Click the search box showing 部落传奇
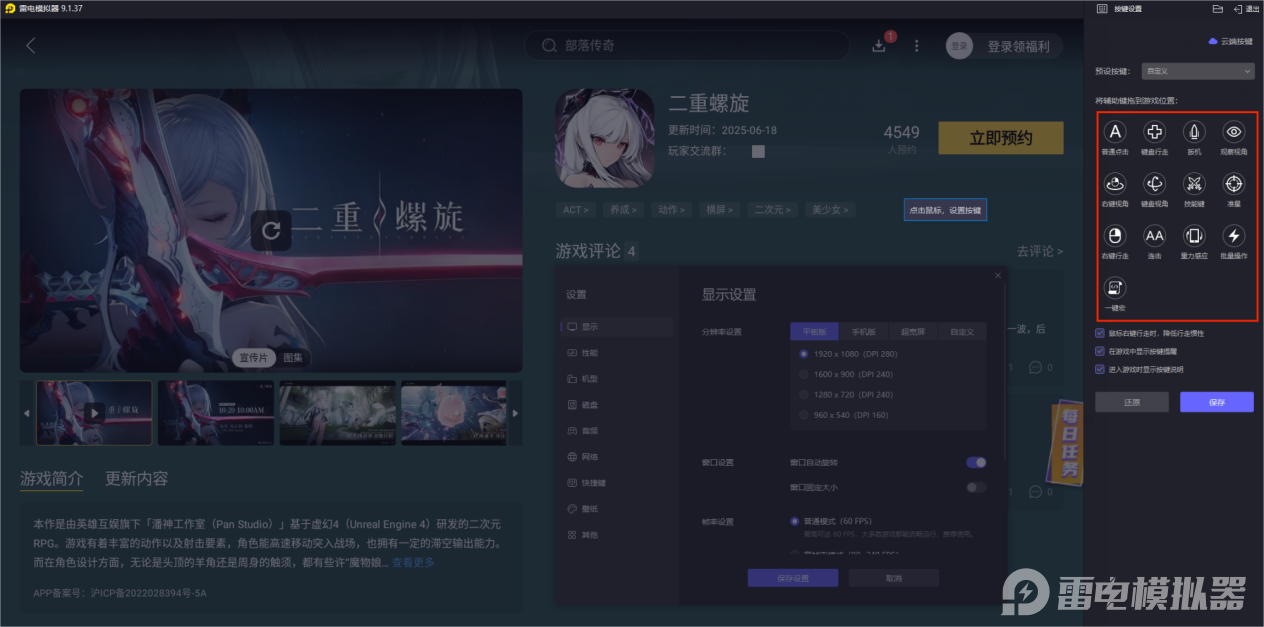Image resolution: width=1264 pixels, height=627 pixels. coord(688,45)
